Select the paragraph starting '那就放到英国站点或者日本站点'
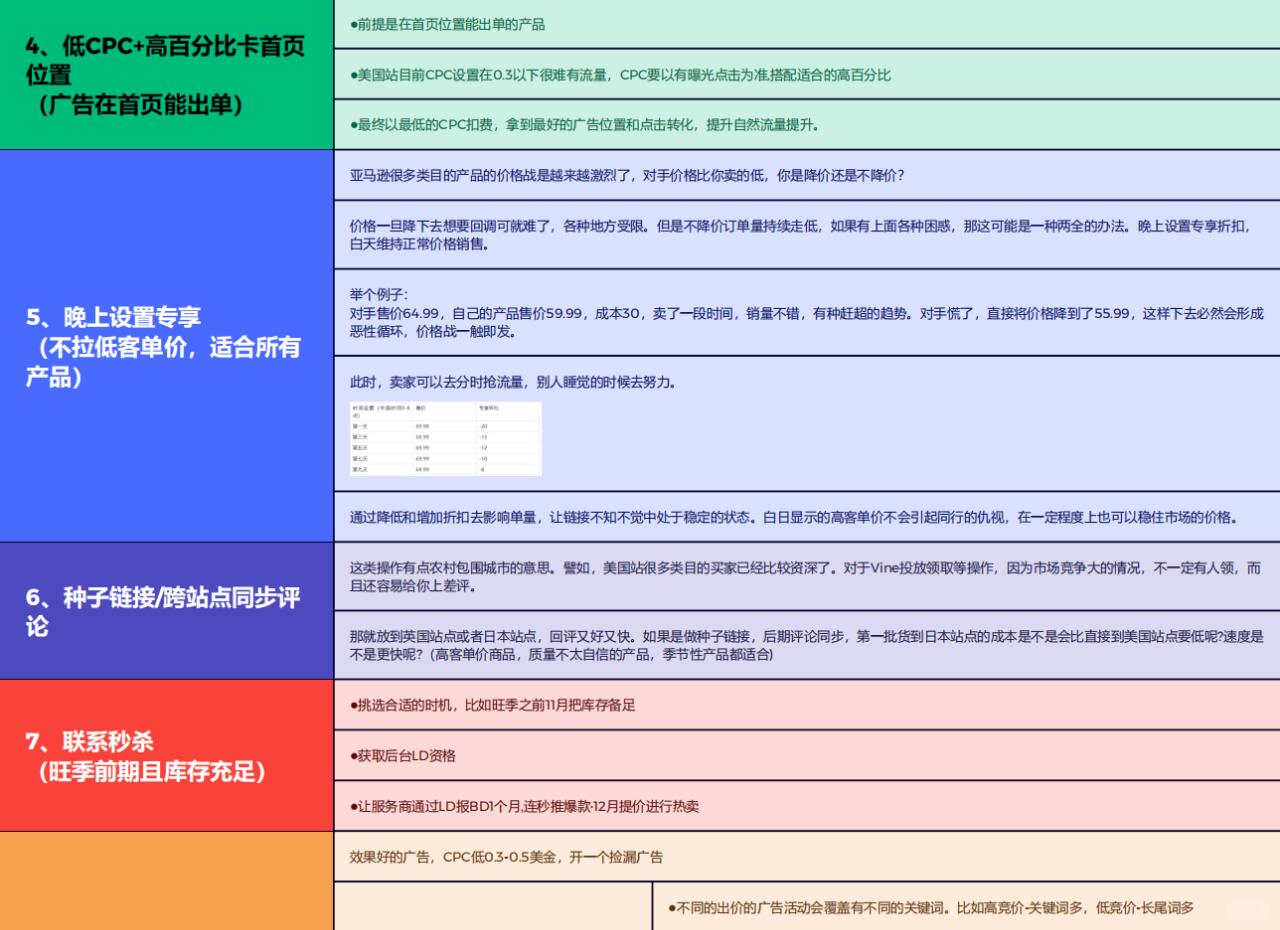Image resolution: width=1280 pixels, height=930 pixels. [x=807, y=645]
